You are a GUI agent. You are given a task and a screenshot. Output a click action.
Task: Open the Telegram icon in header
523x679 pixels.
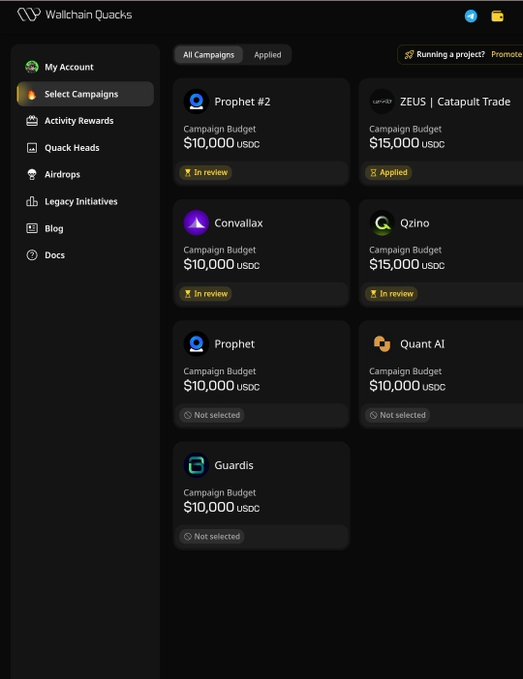click(x=471, y=16)
